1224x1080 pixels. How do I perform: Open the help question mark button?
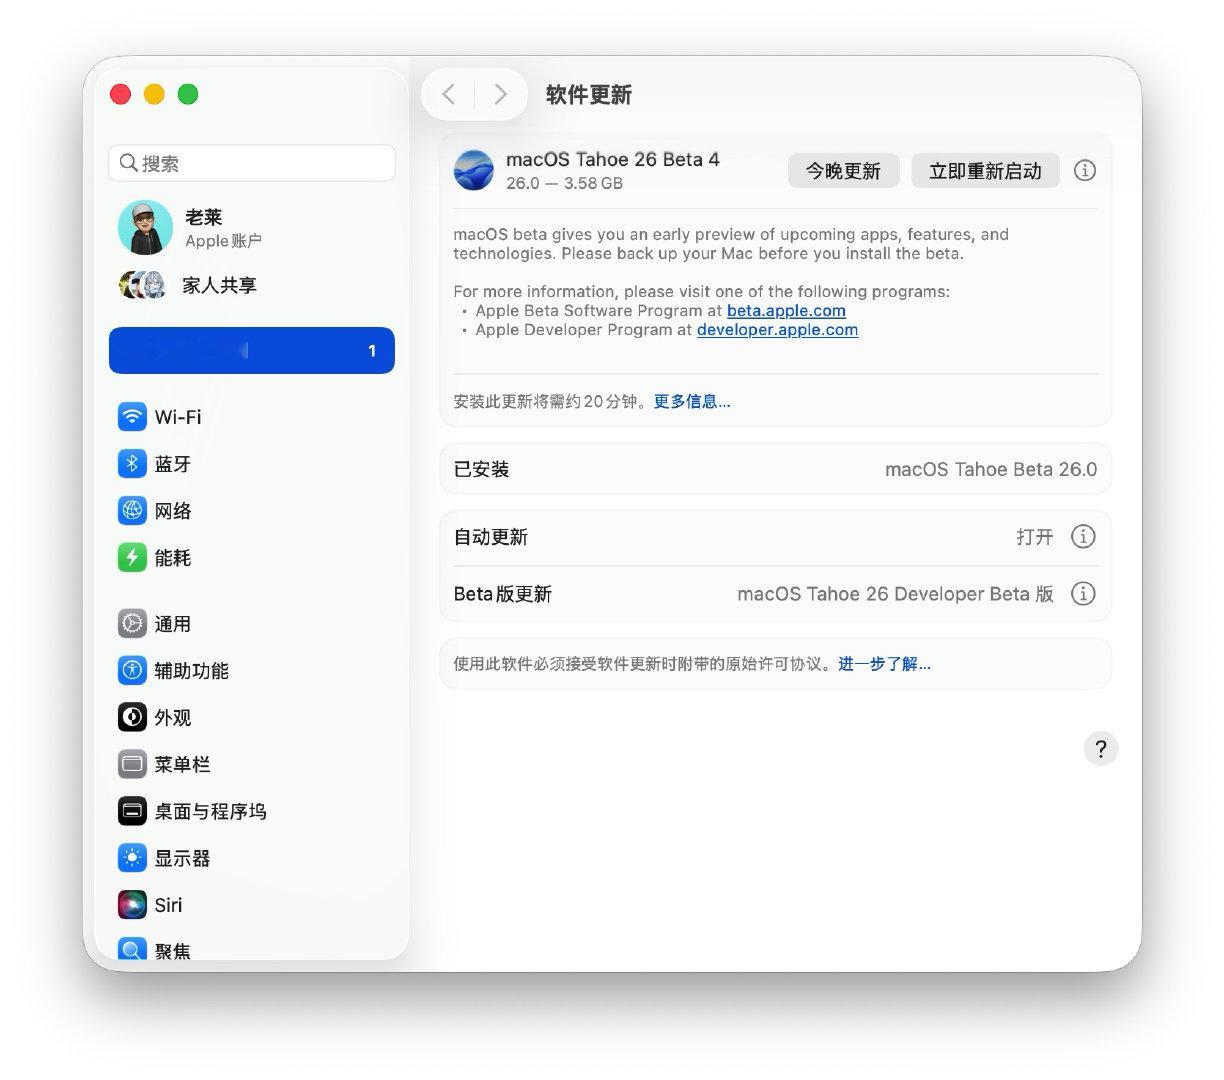pos(1101,749)
